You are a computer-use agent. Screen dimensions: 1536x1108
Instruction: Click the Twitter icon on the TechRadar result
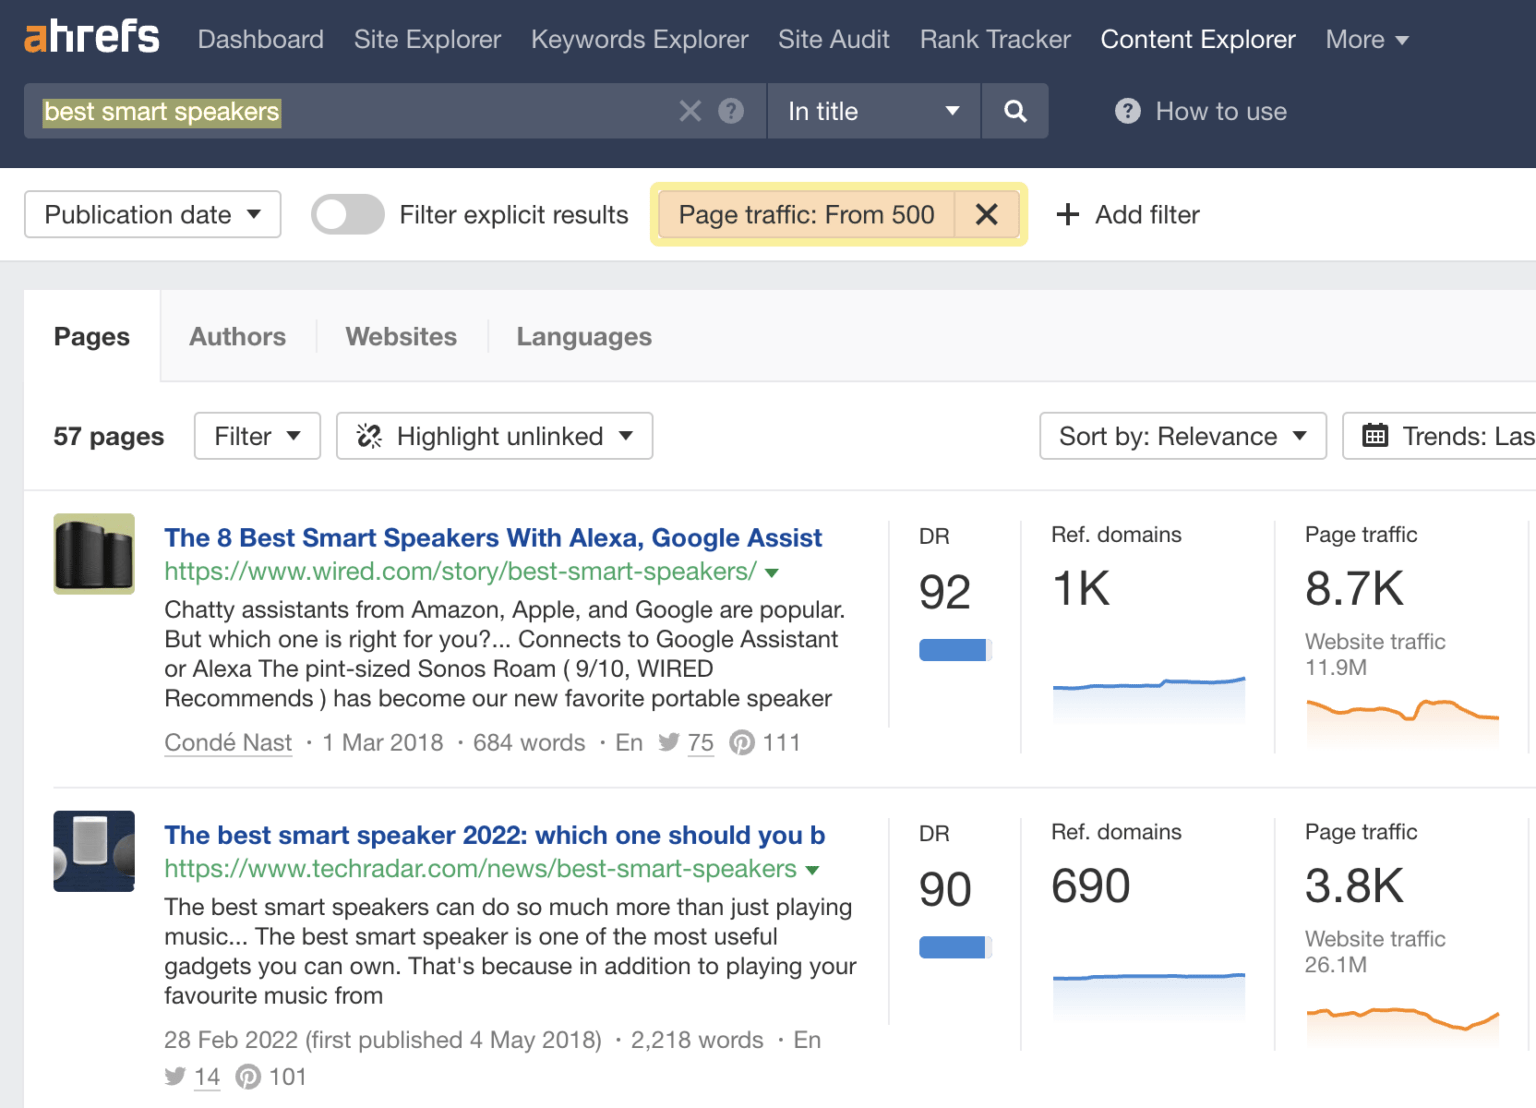click(175, 1076)
